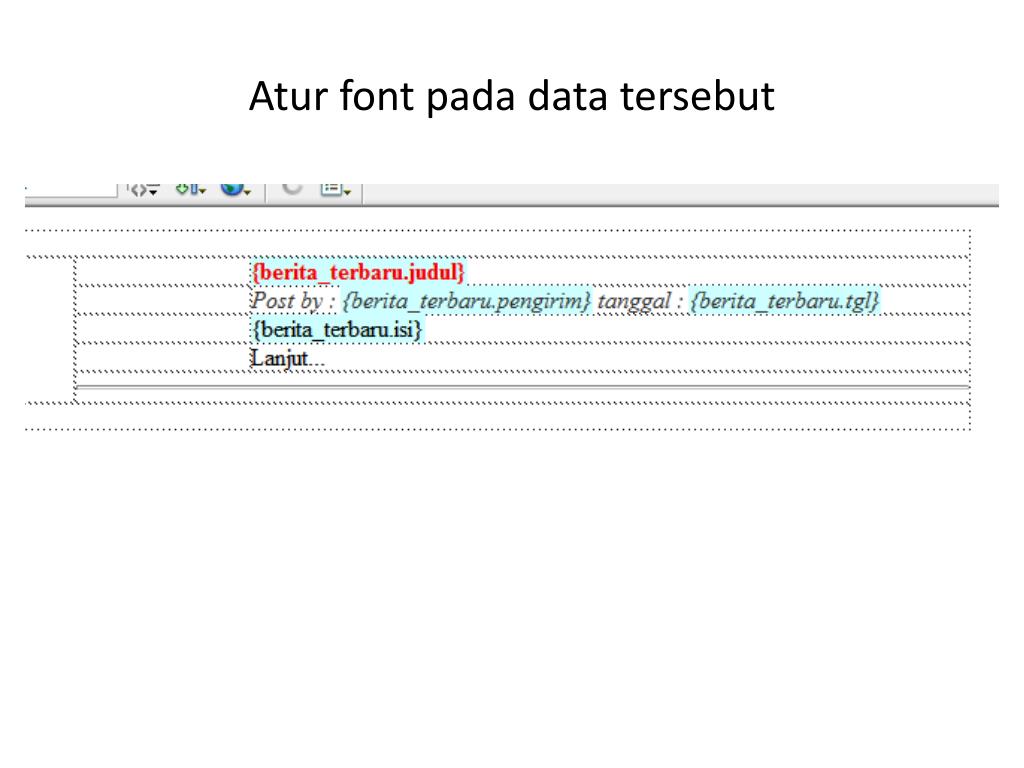
Task: Click the 'Post by :' italic text
Action: click(x=293, y=301)
